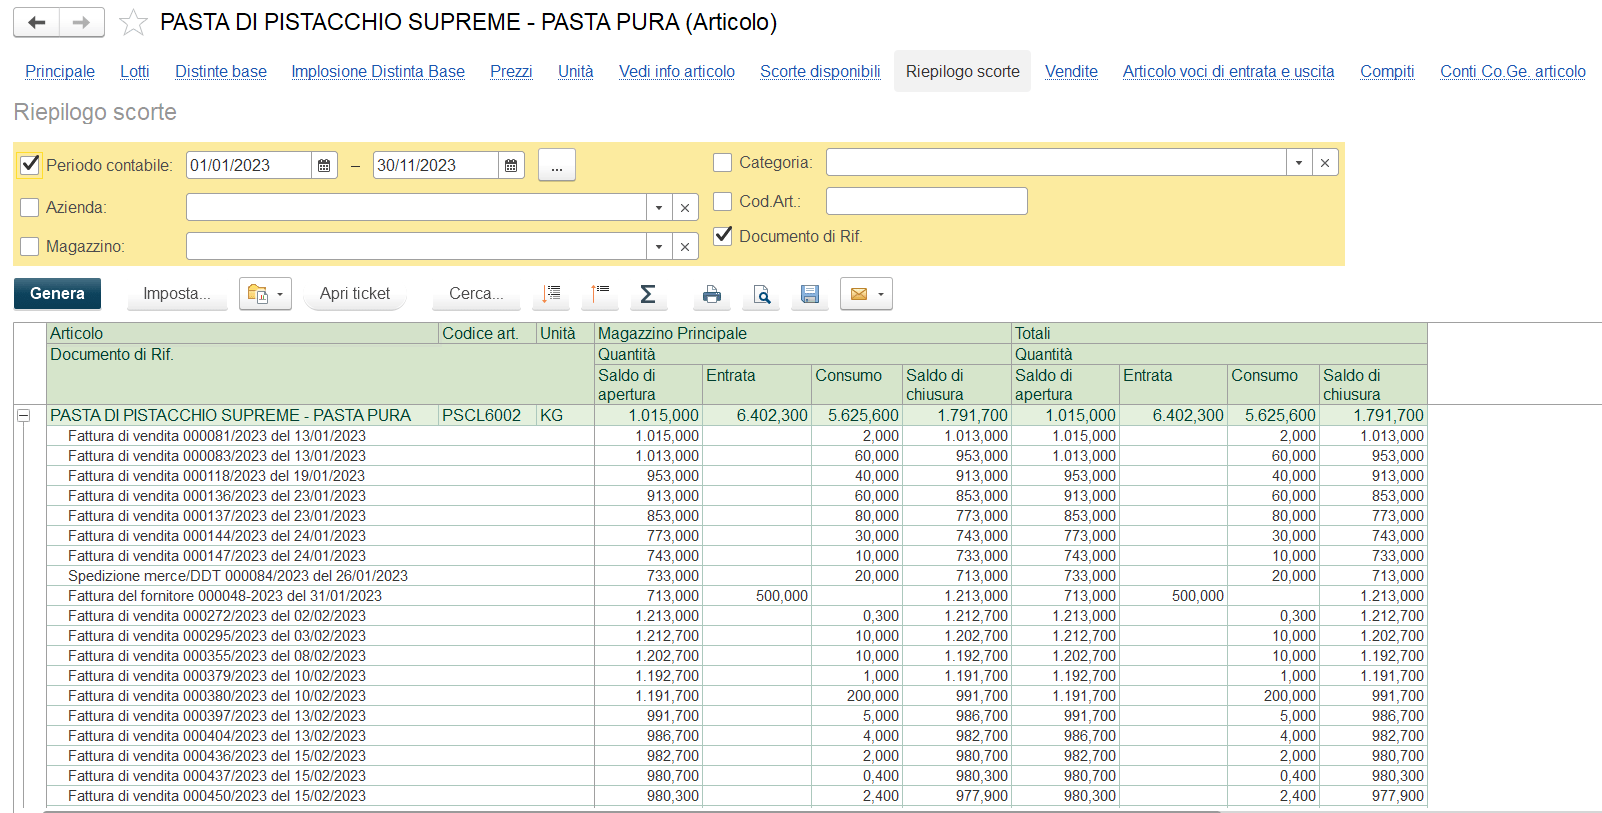
Task: Open the Lotti tab
Action: point(135,72)
